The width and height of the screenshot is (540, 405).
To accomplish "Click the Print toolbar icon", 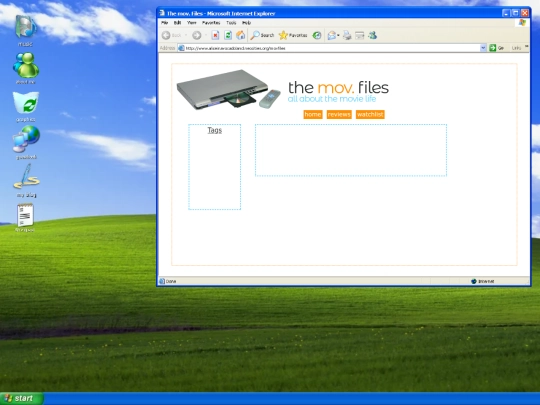I will (347, 35).
